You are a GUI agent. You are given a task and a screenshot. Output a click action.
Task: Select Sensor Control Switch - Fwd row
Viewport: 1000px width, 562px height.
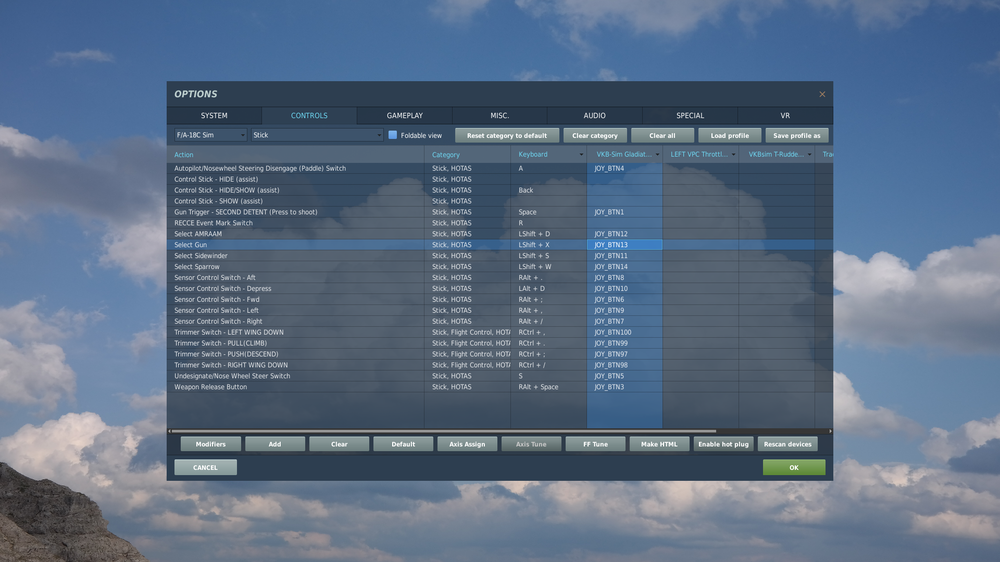pos(500,299)
